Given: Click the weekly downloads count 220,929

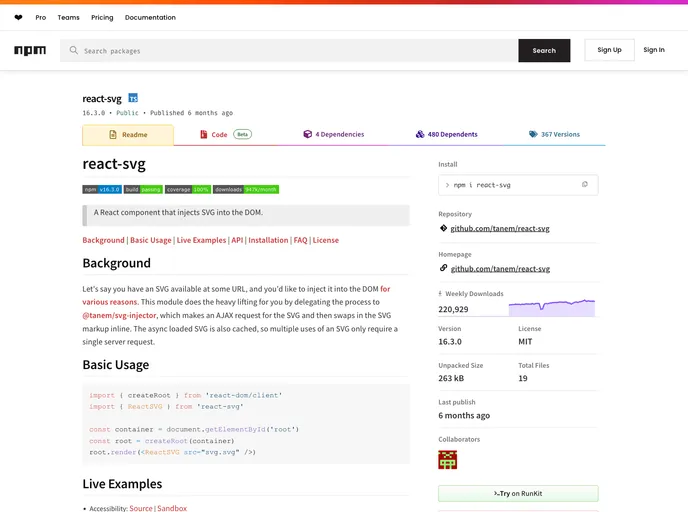Looking at the screenshot, I should point(453,309).
